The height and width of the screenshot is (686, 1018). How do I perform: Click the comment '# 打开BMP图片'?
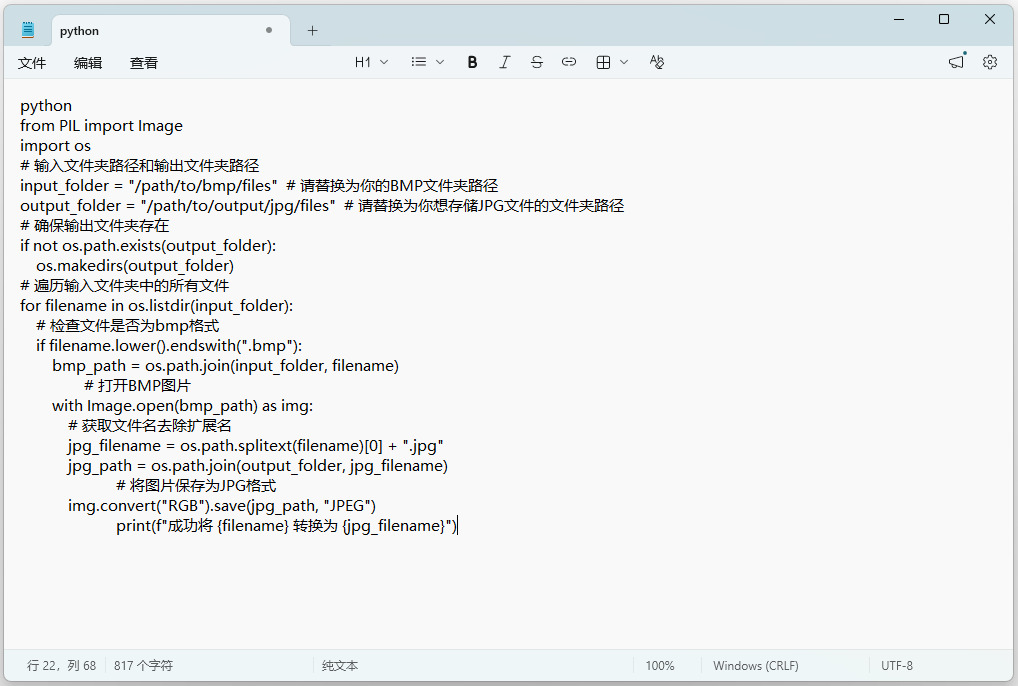coord(138,386)
